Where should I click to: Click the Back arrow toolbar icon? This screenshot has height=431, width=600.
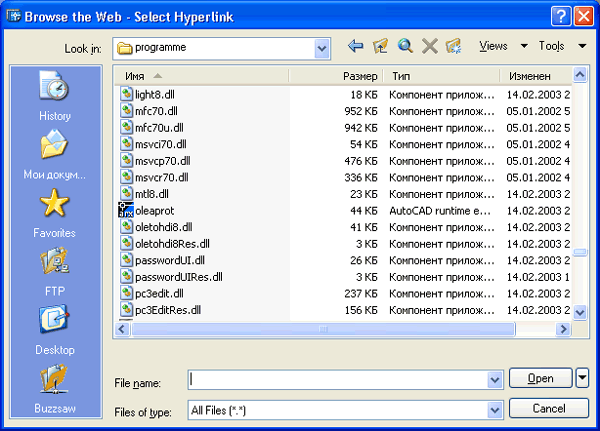tap(355, 46)
